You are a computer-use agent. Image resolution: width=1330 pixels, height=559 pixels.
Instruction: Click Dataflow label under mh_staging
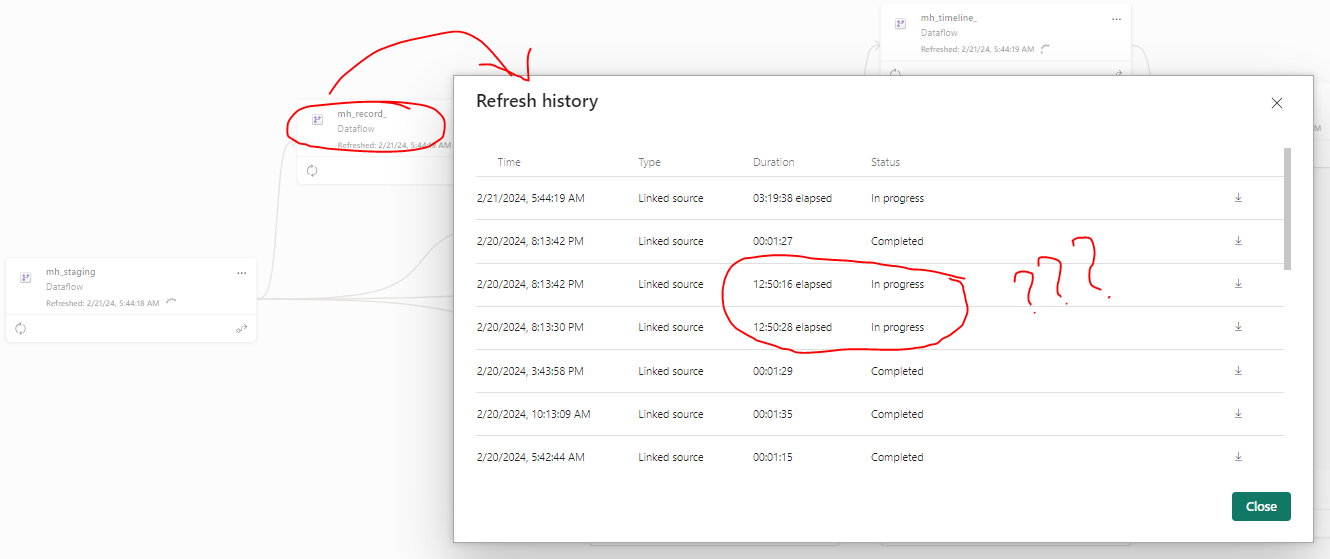(63, 287)
